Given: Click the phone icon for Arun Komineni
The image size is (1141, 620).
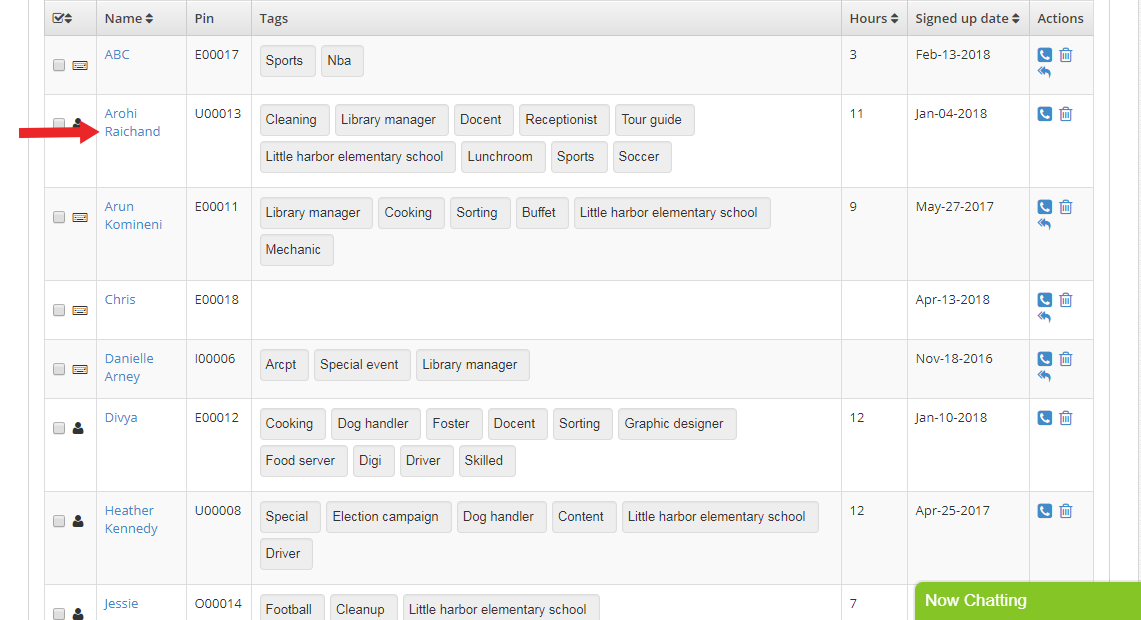Looking at the screenshot, I should pos(1044,207).
